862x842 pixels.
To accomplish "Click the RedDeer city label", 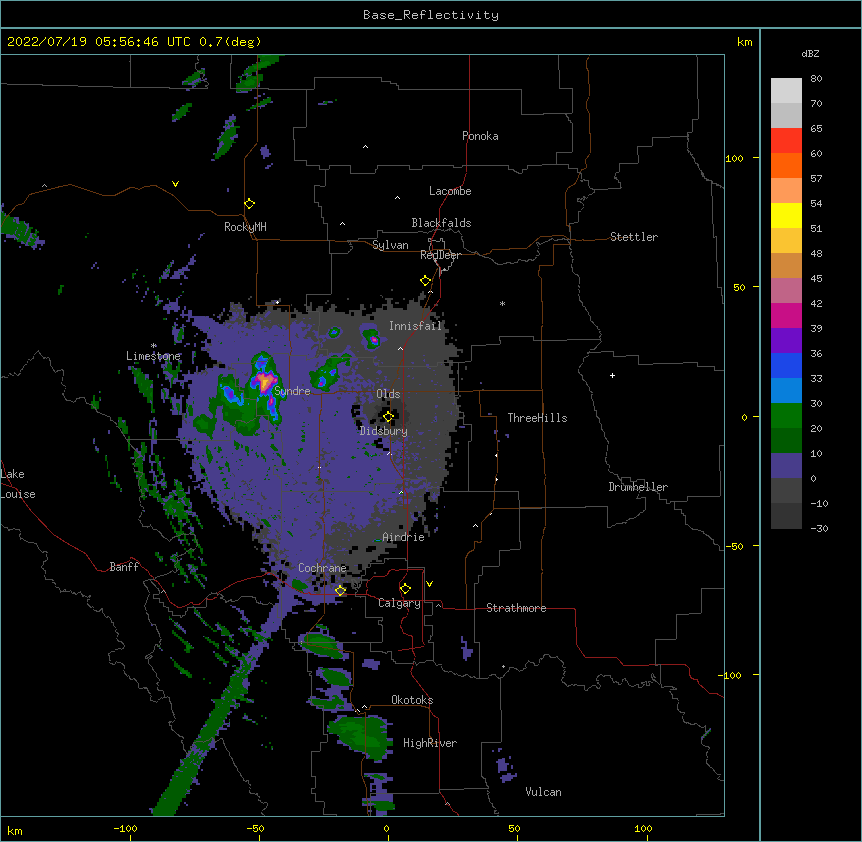I will (440, 255).
